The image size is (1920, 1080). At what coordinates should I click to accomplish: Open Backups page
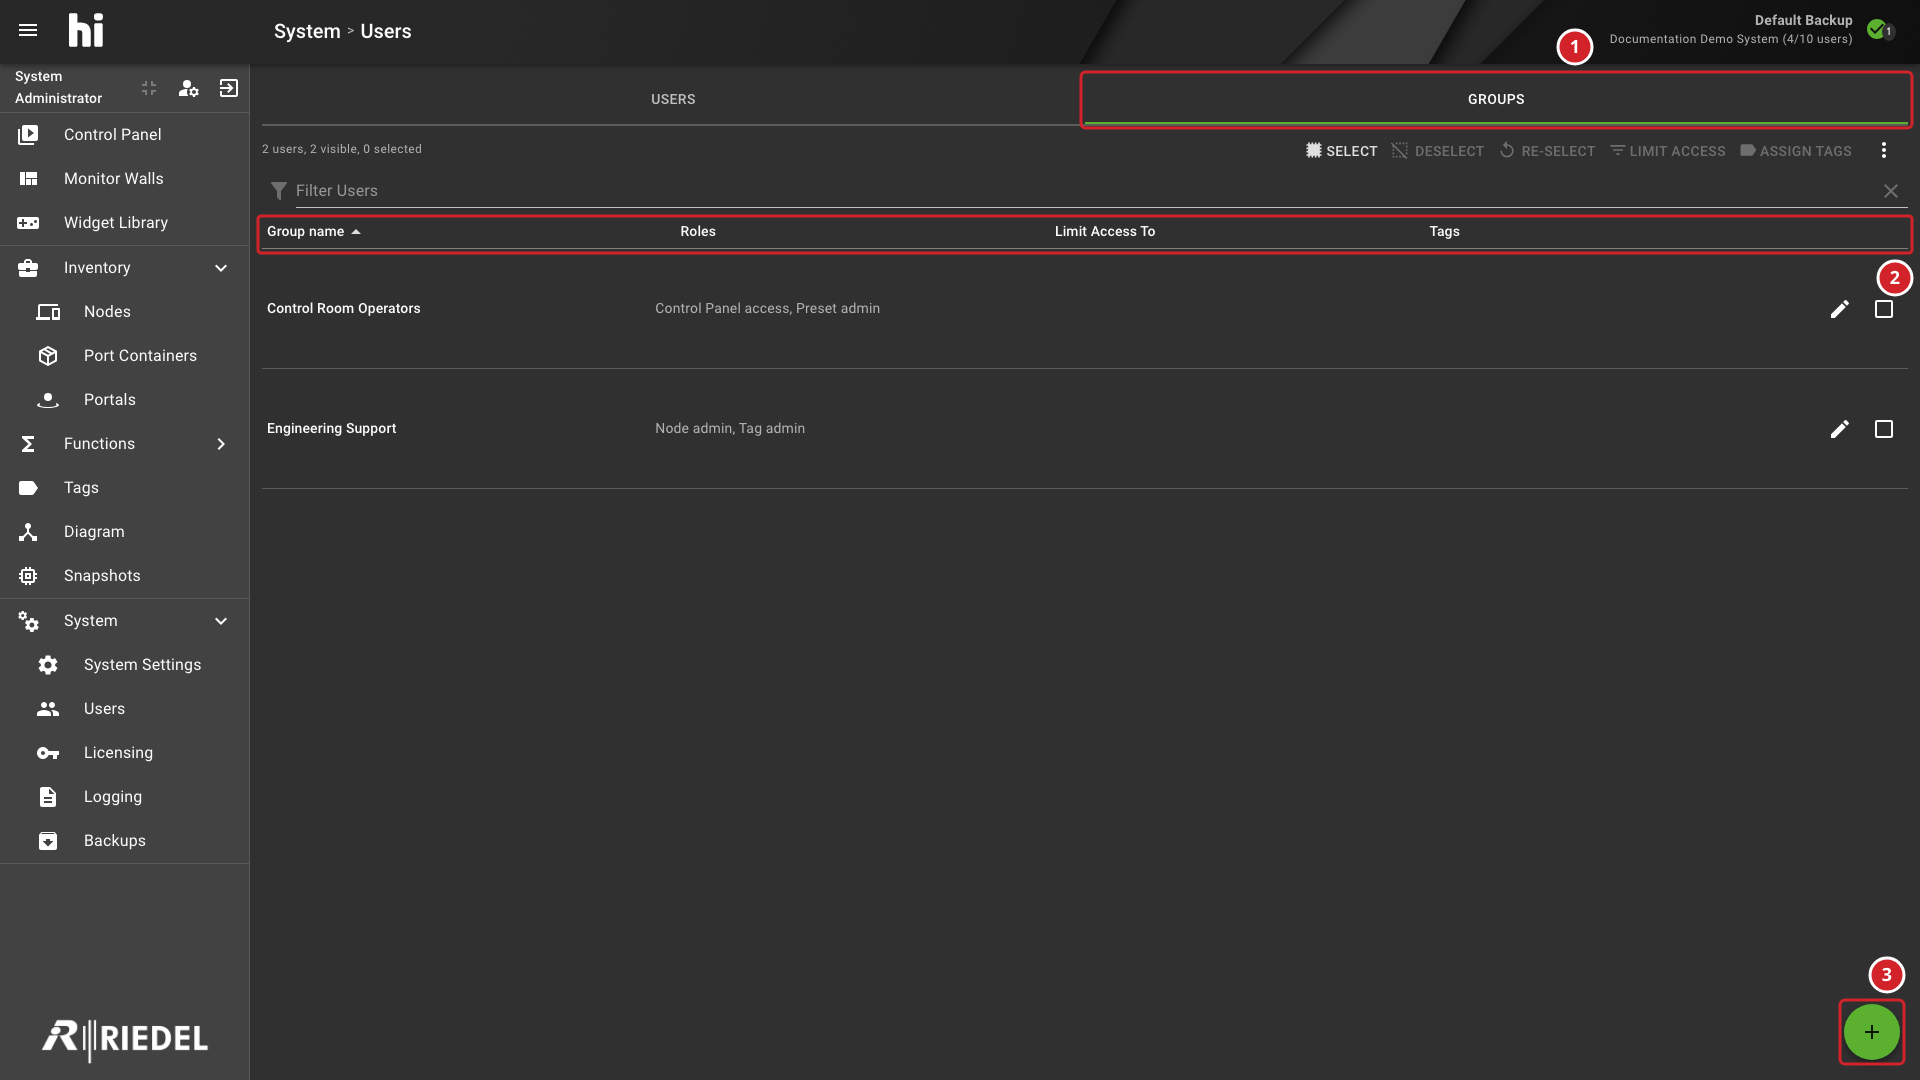124,841
